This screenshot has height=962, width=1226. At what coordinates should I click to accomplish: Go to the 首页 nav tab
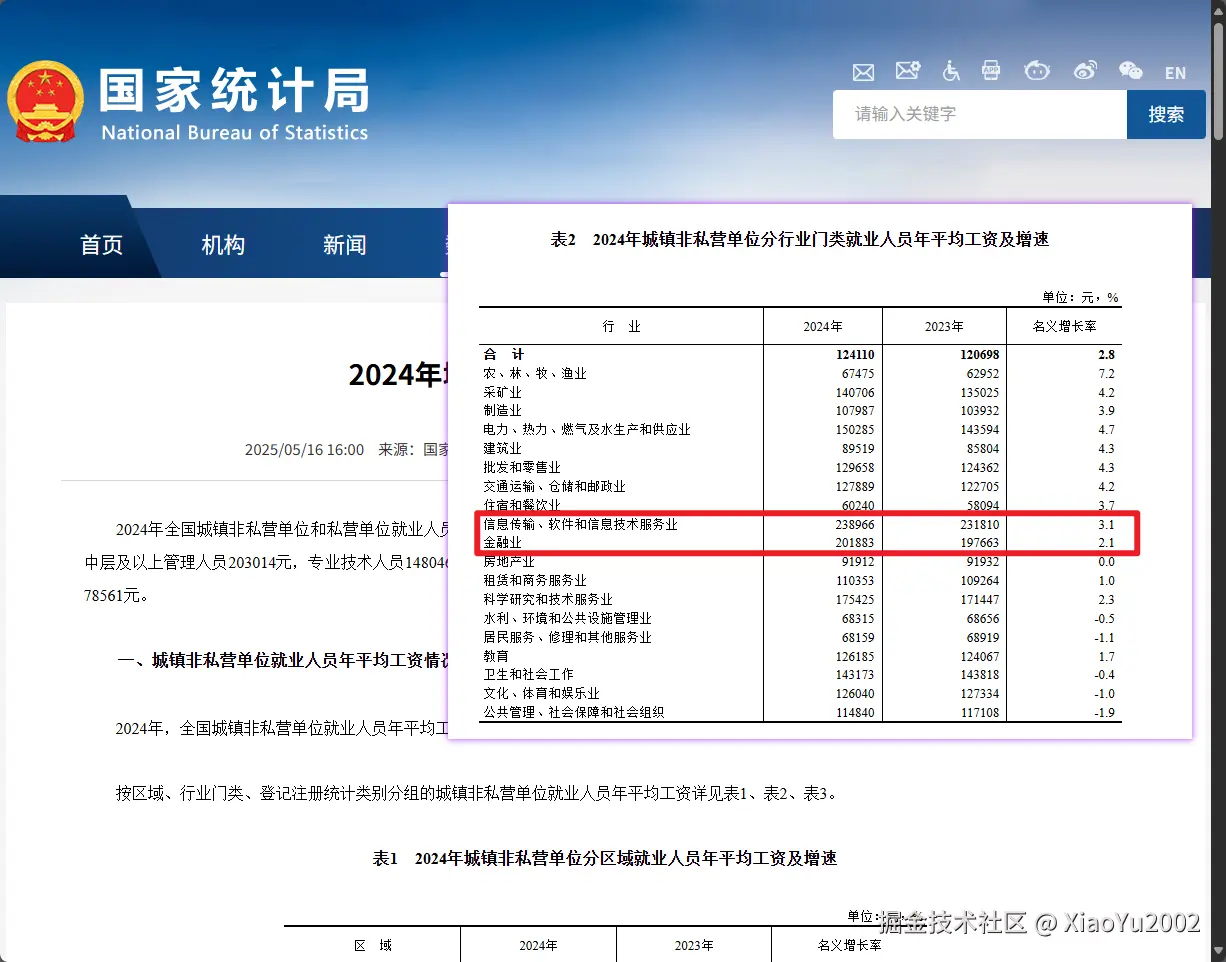(x=102, y=245)
